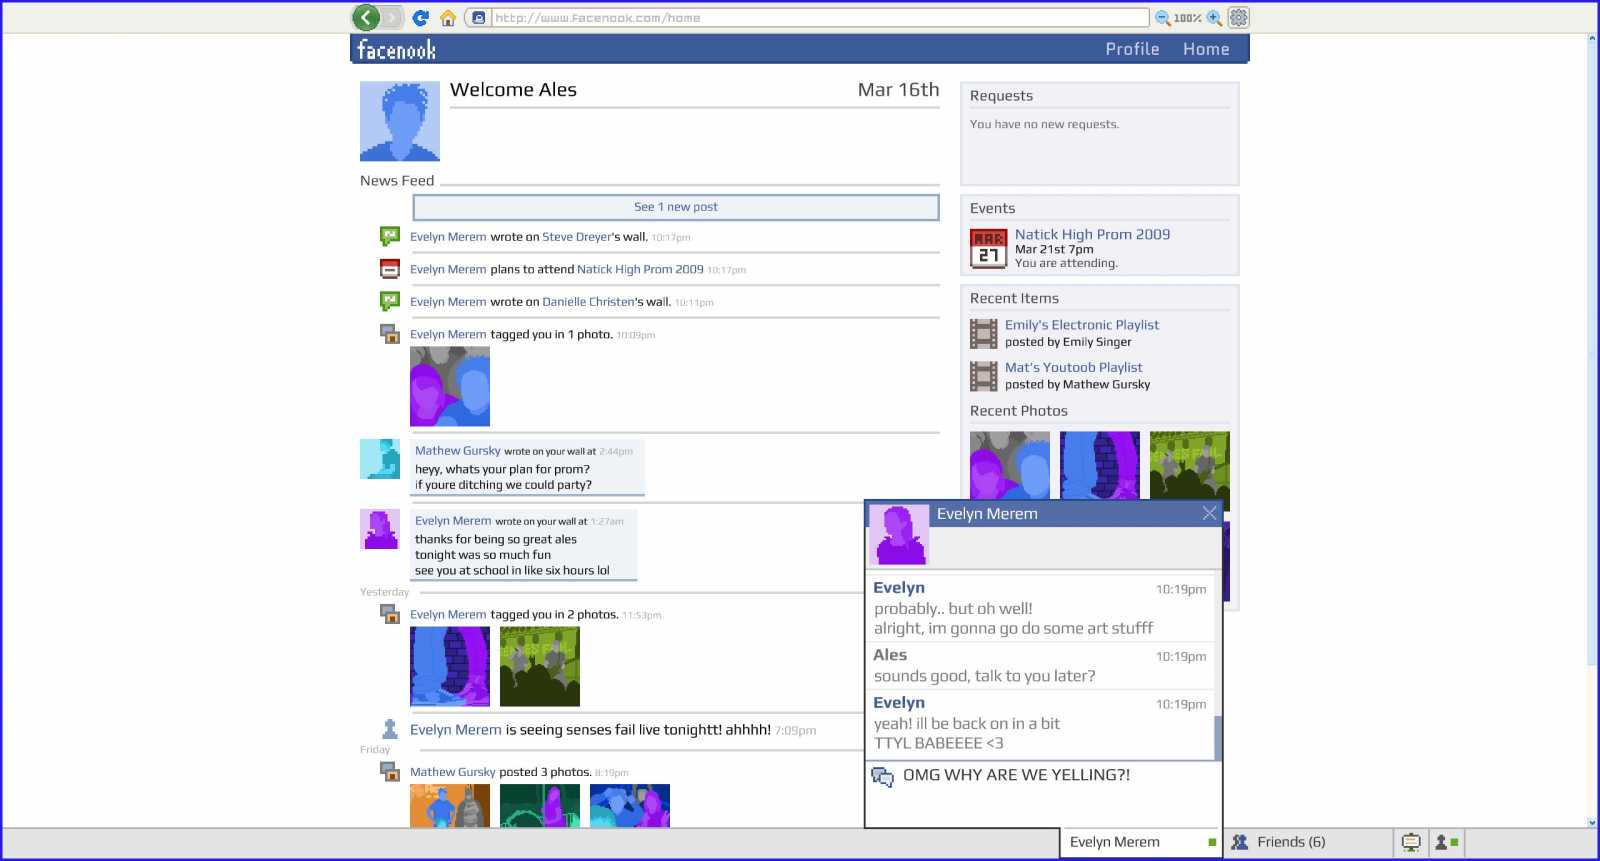Open Mathew Gursky link in posted 3 photos

(x=453, y=772)
